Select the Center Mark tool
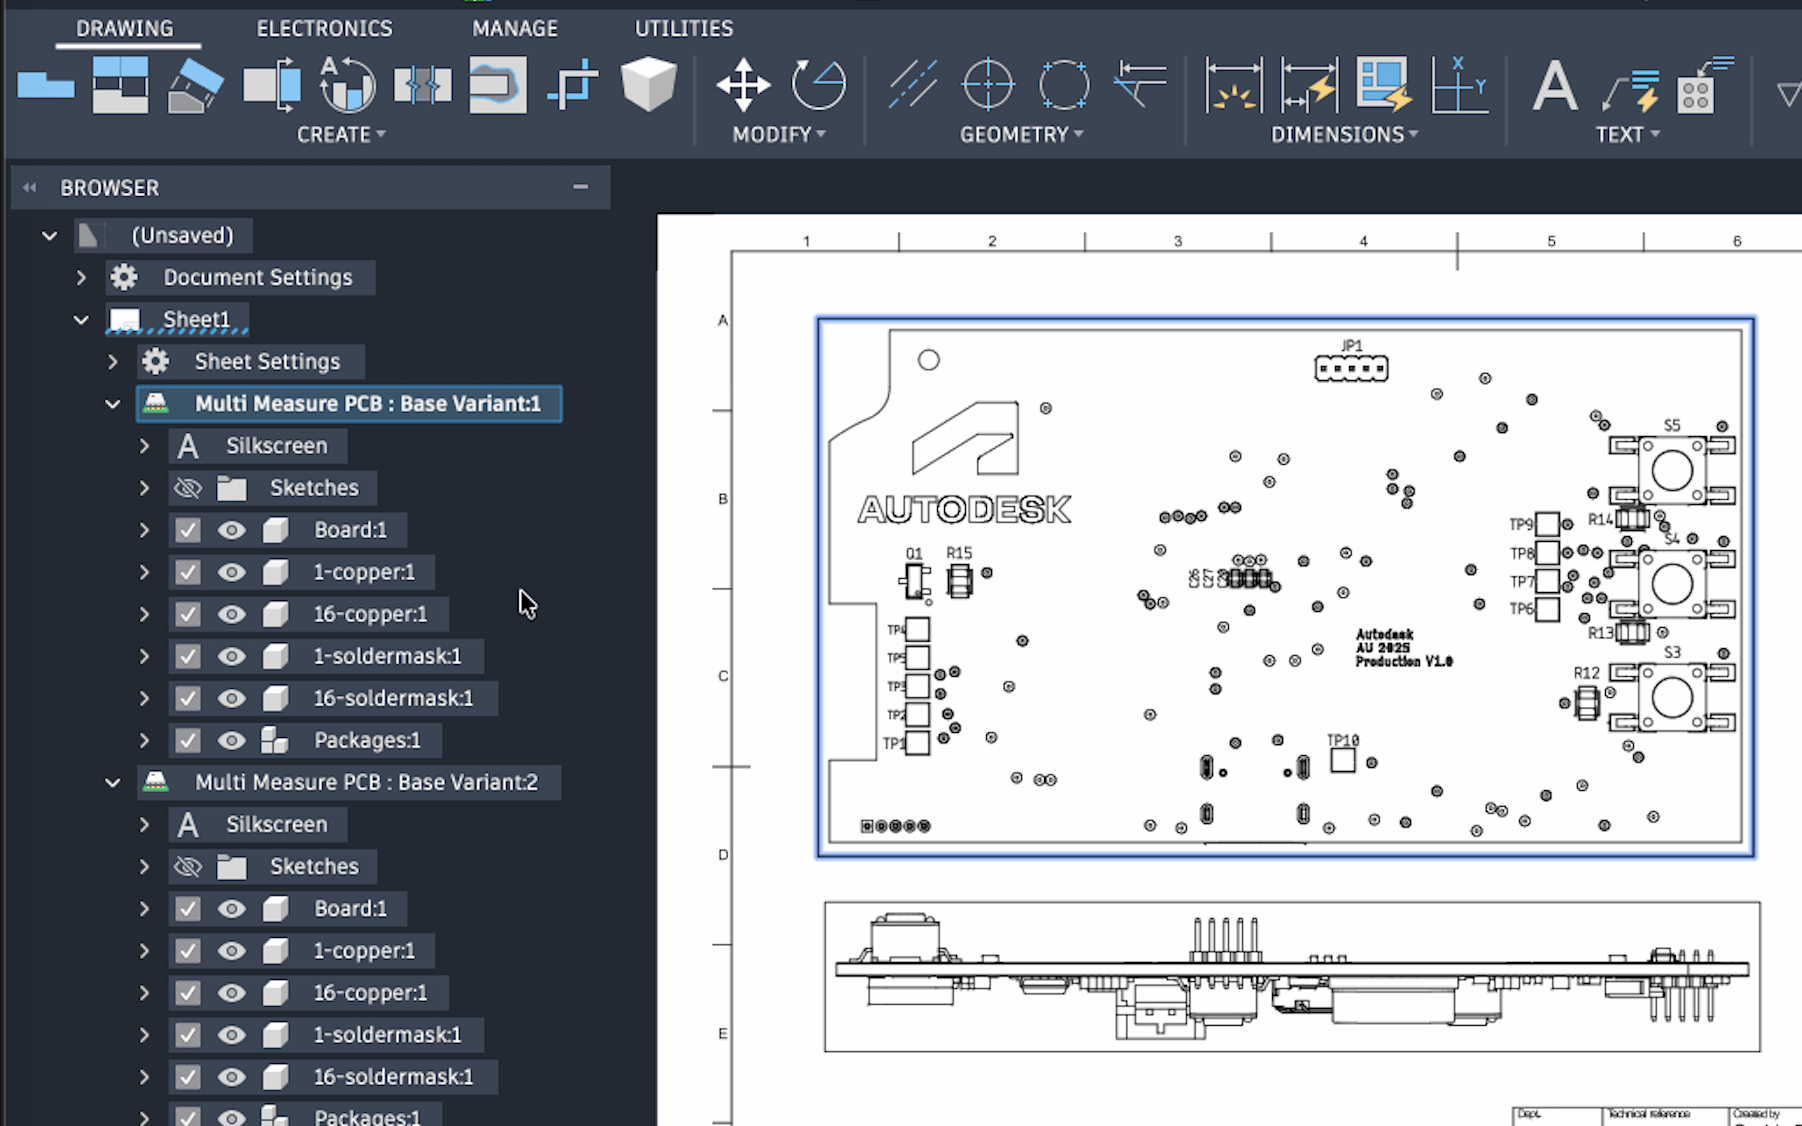 [x=988, y=85]
